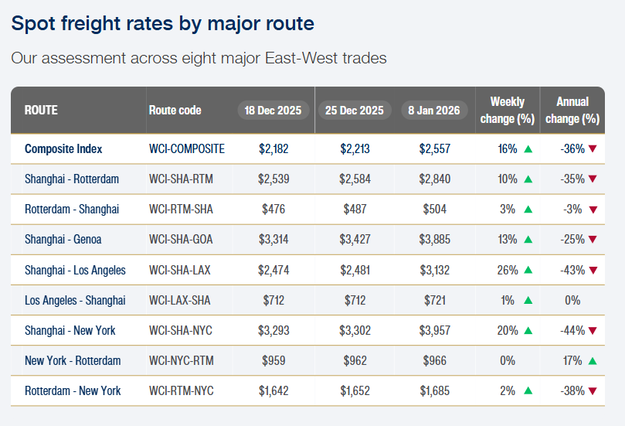
Task: Click green up arrow in Shanghai - Genoa row
Action: tap(527, 240)
